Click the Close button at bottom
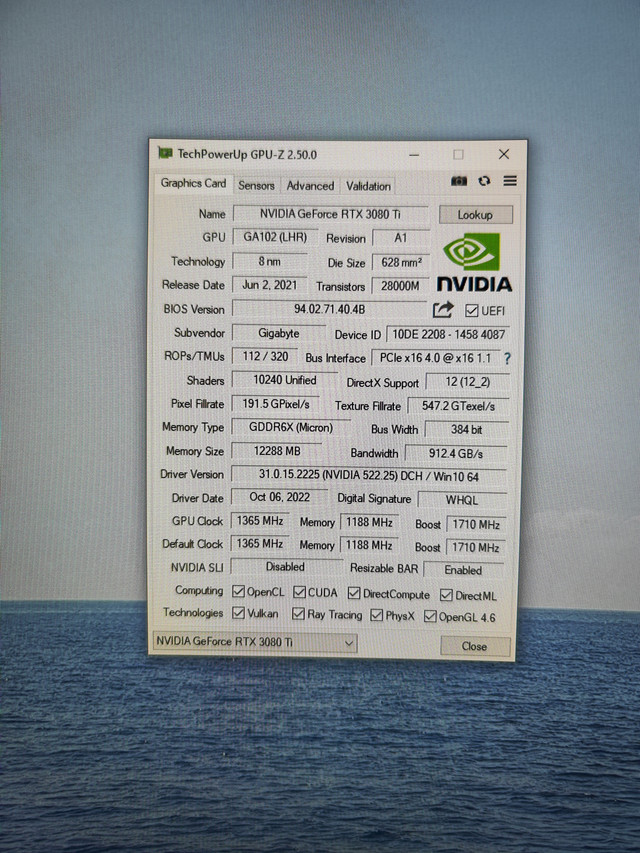 click(474, 646)
